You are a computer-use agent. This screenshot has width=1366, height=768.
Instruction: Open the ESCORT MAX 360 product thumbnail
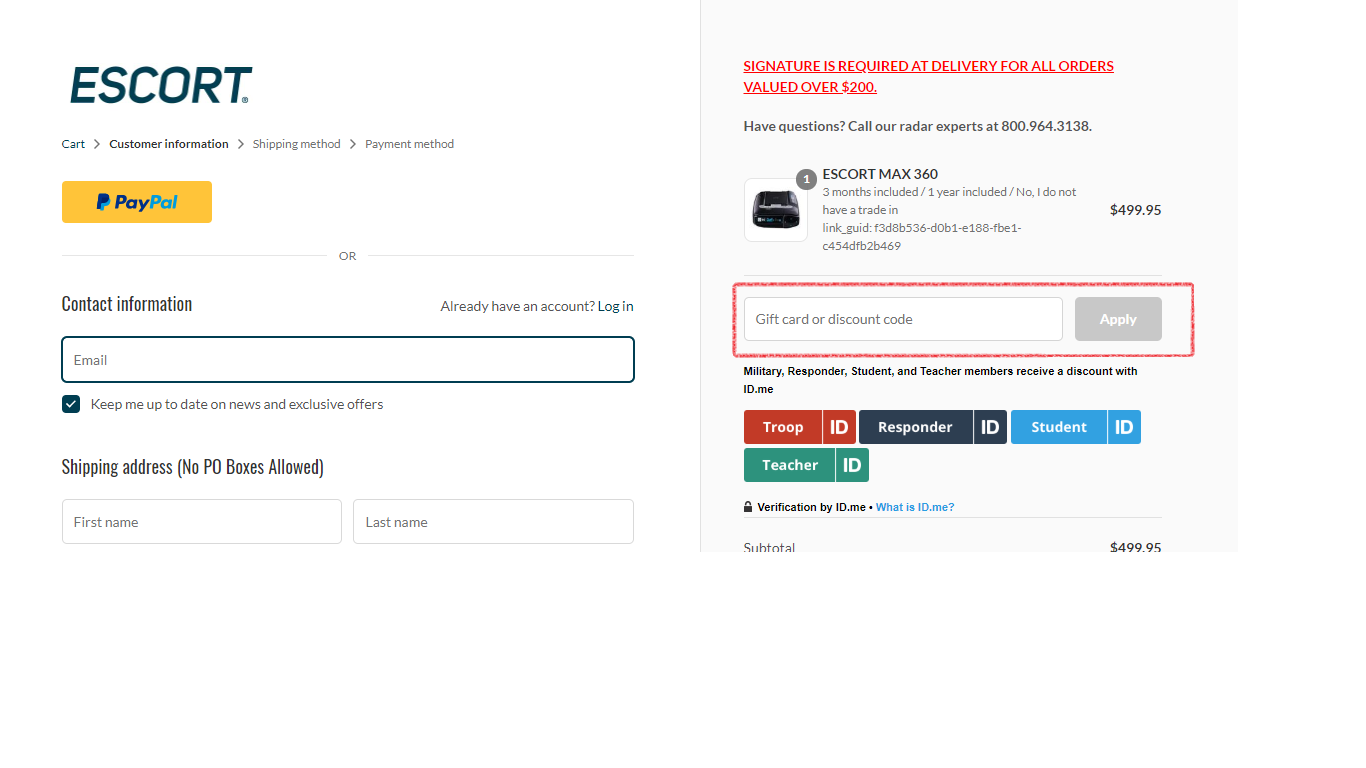point(776,210)
